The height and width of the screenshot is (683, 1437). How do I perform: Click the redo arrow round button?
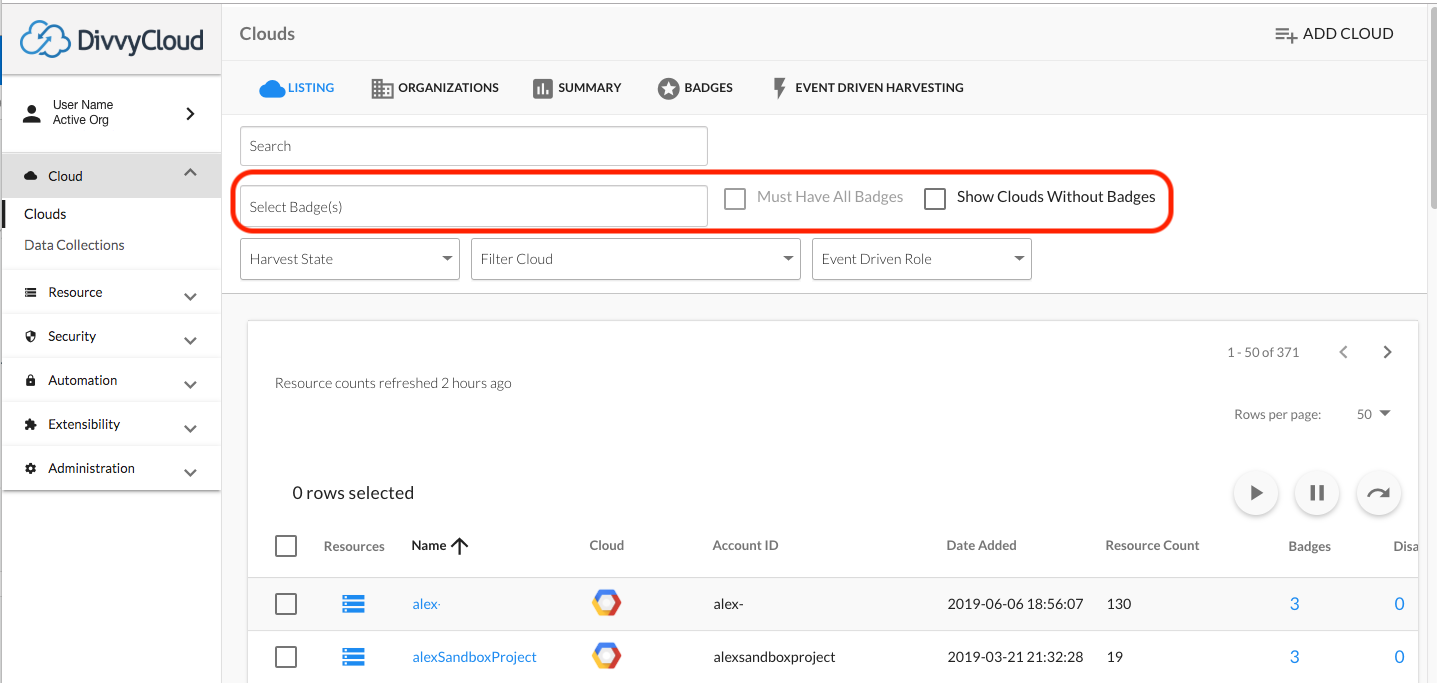[x=1379, y=493]
